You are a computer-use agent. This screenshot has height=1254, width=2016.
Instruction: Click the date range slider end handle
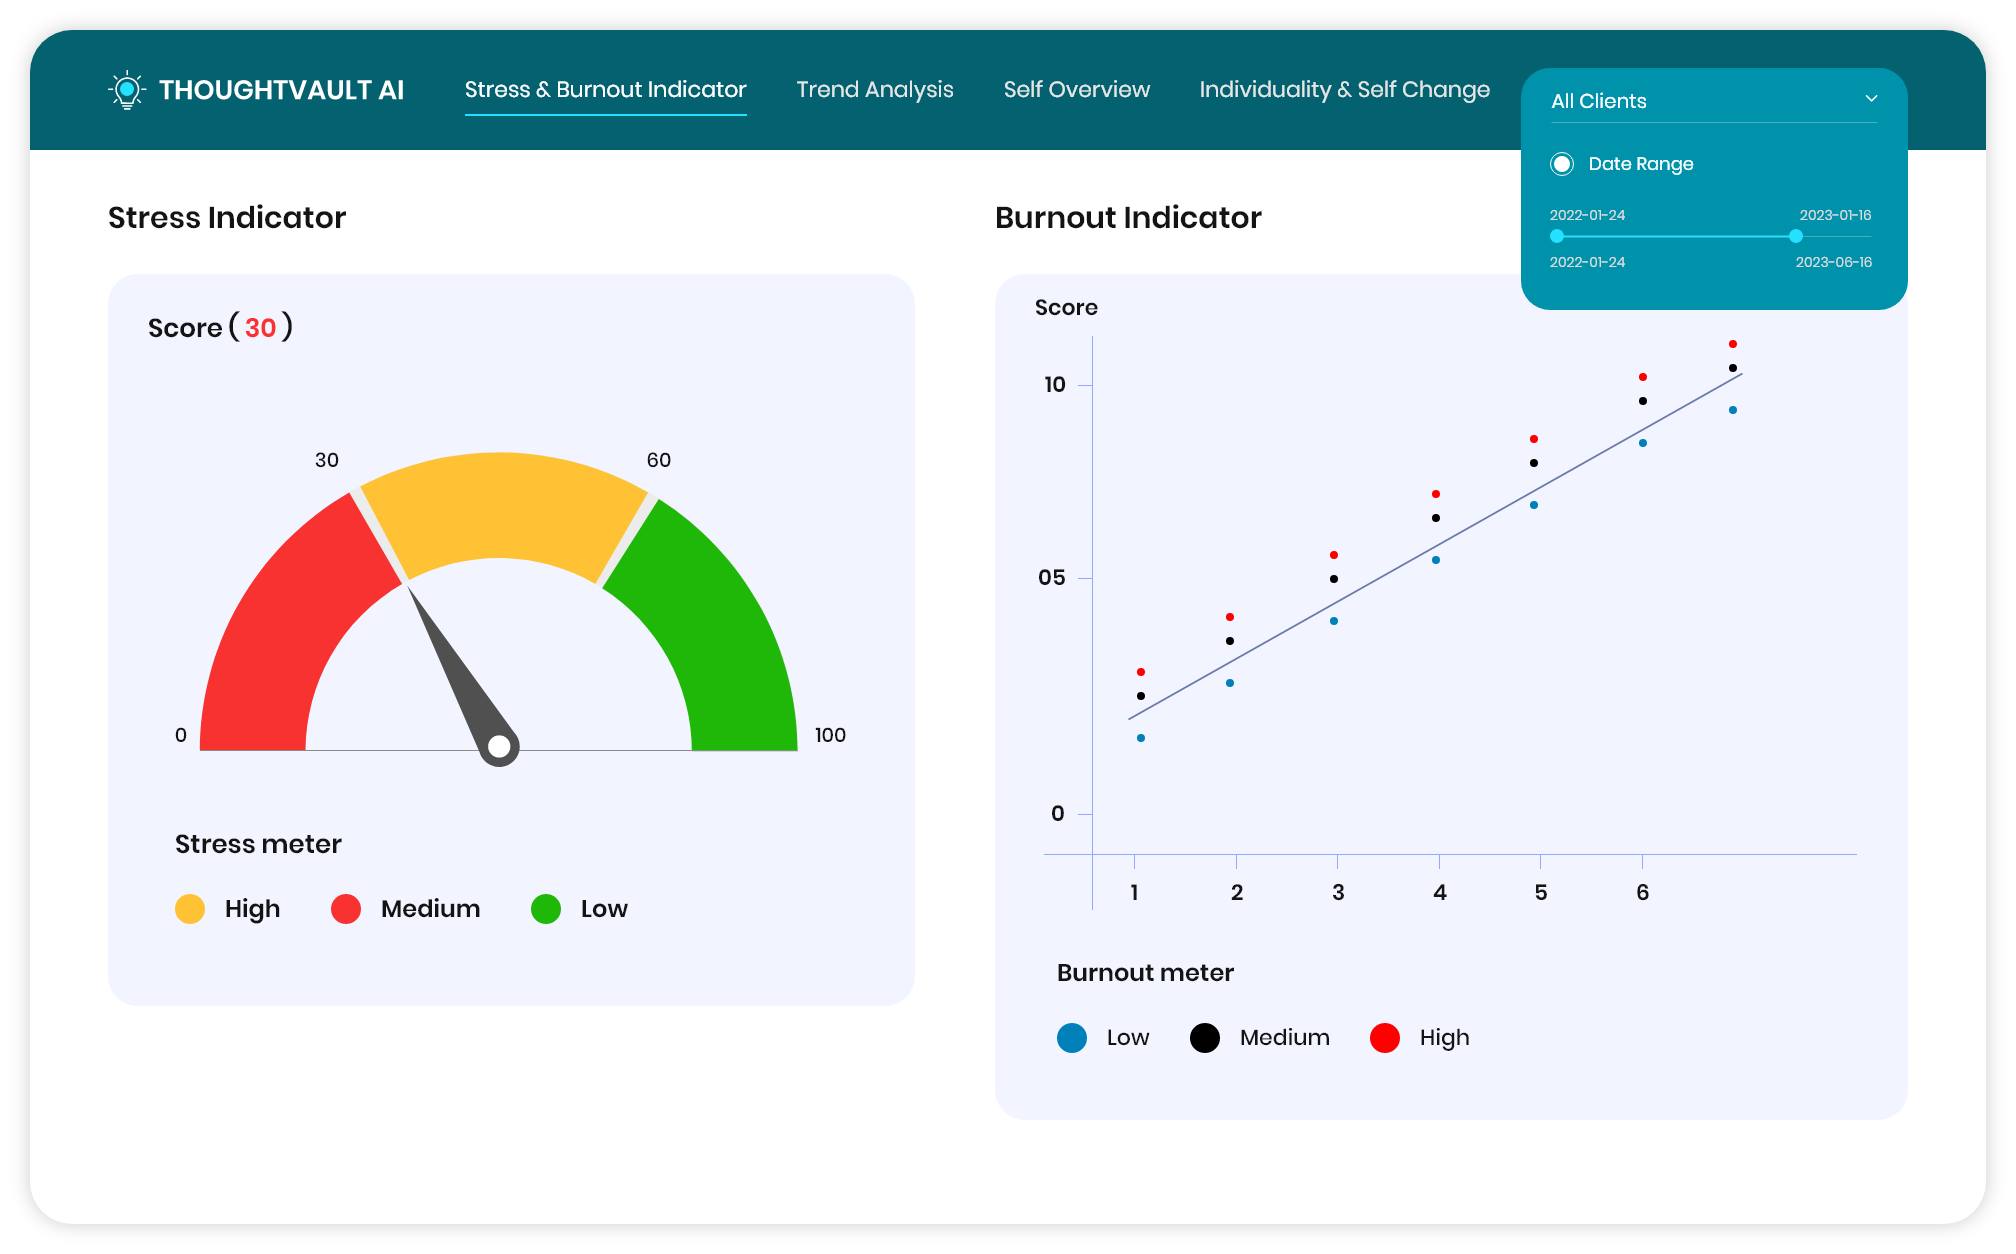(x=1796, y=236)
